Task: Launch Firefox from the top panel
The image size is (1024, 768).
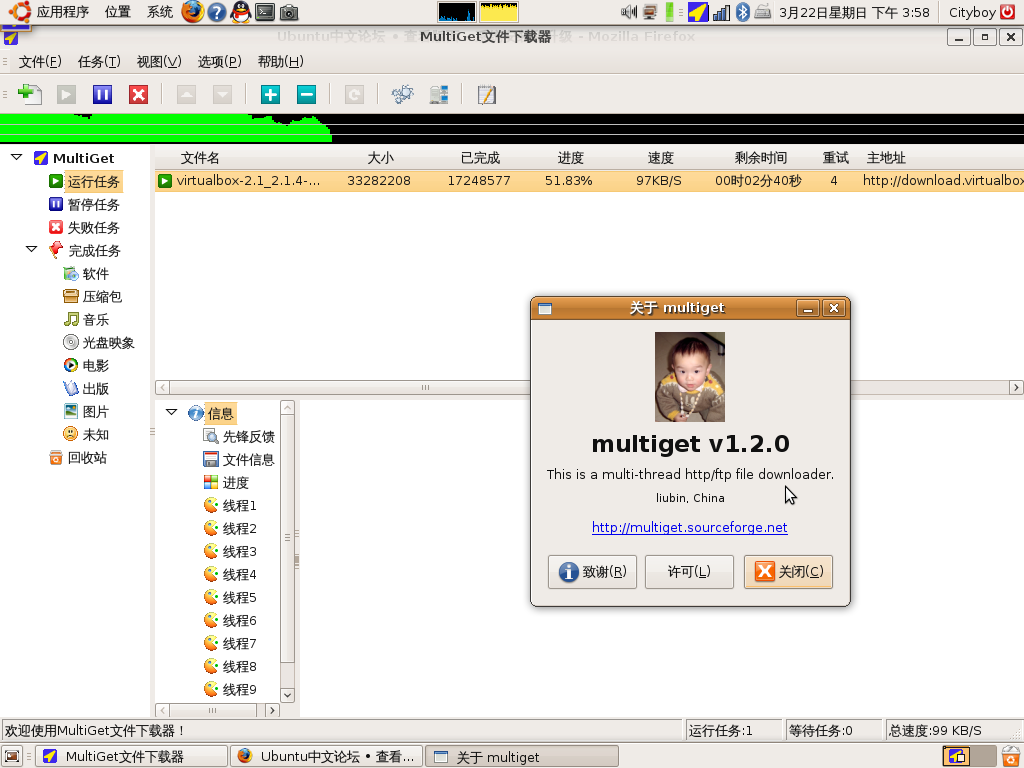Action: point(192,12)
